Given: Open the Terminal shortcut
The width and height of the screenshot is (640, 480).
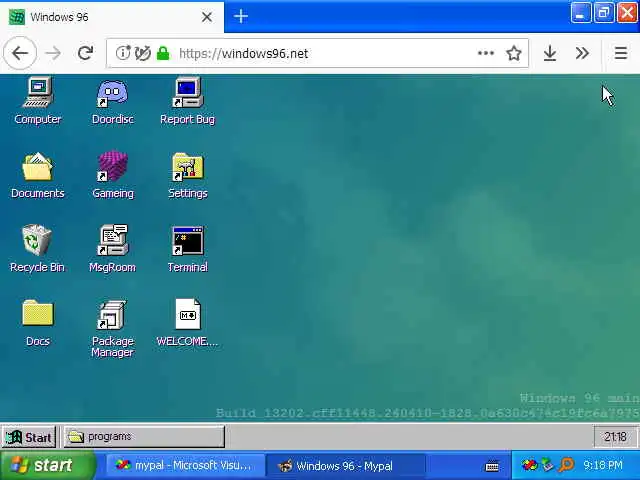Looking at the screenshot, I should point(188,248).
